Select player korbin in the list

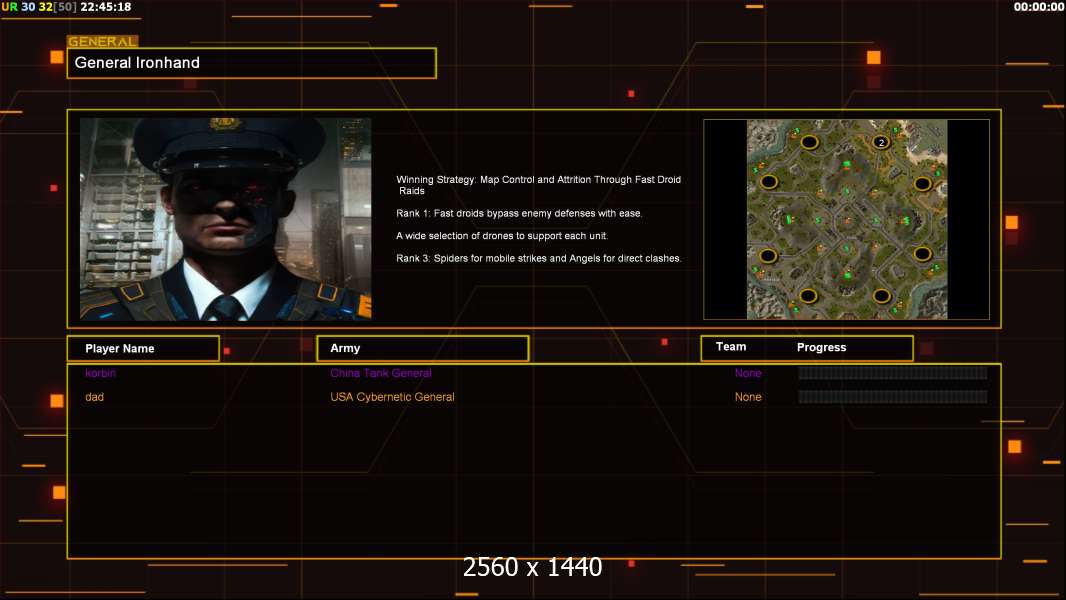point(101,373)
